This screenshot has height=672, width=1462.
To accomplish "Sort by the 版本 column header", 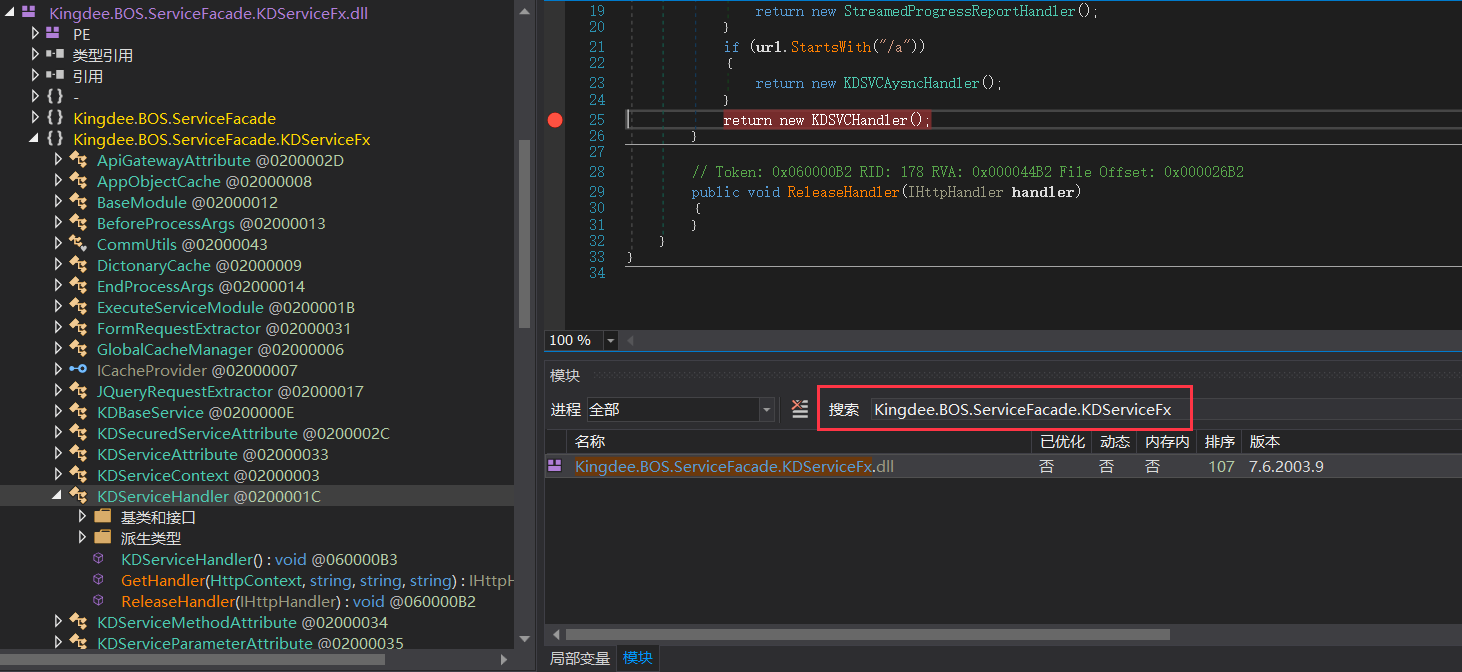I will pyautogui.click(x=1353, y=441).
